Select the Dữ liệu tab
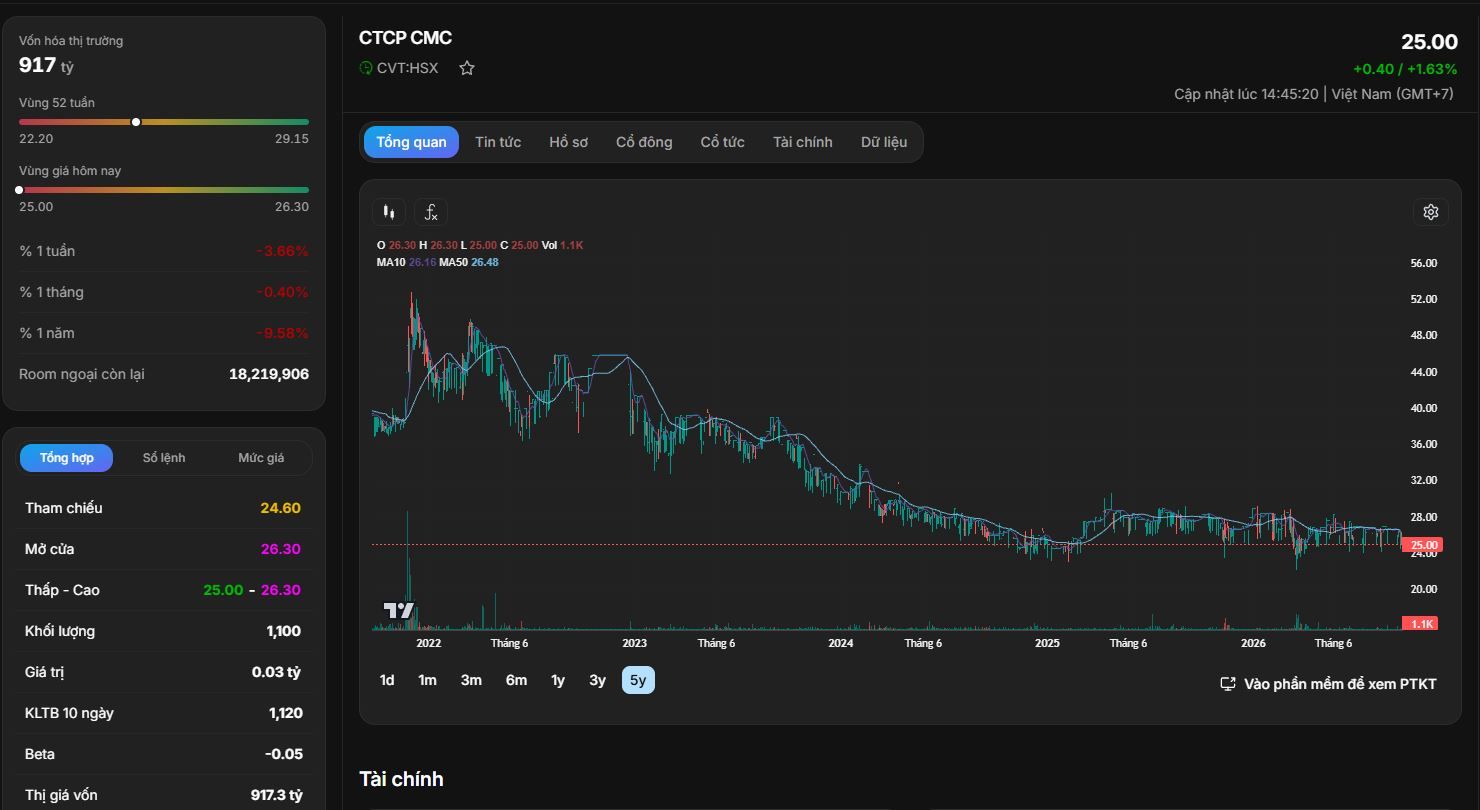 click(884, 142)
